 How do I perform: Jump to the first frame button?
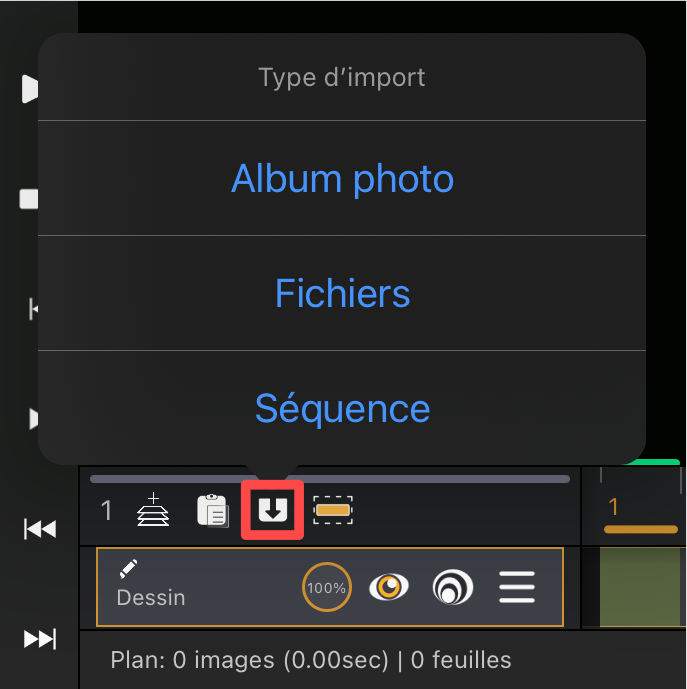40,529
